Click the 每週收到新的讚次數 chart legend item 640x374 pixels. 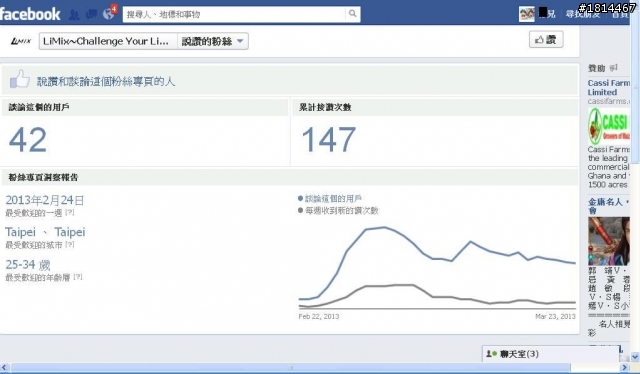click(338, 211)
